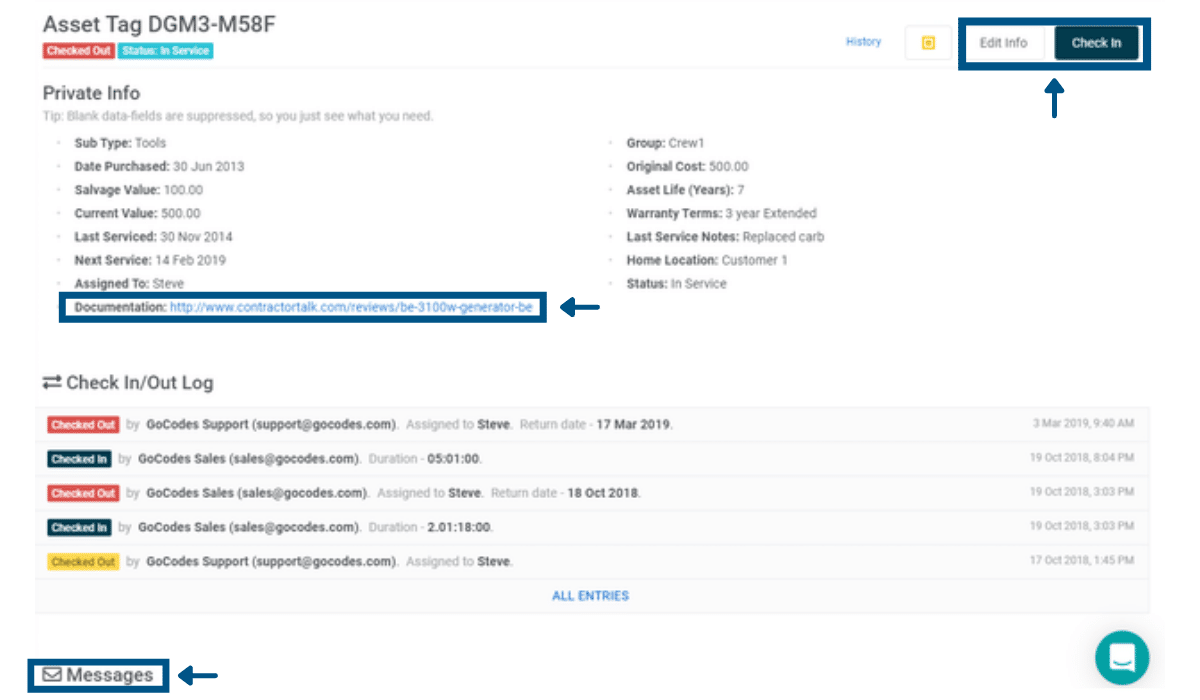Click the Check In/Out Log arrows icon
Viewport: 1200px width, 700px height.
tap(52, 383)
